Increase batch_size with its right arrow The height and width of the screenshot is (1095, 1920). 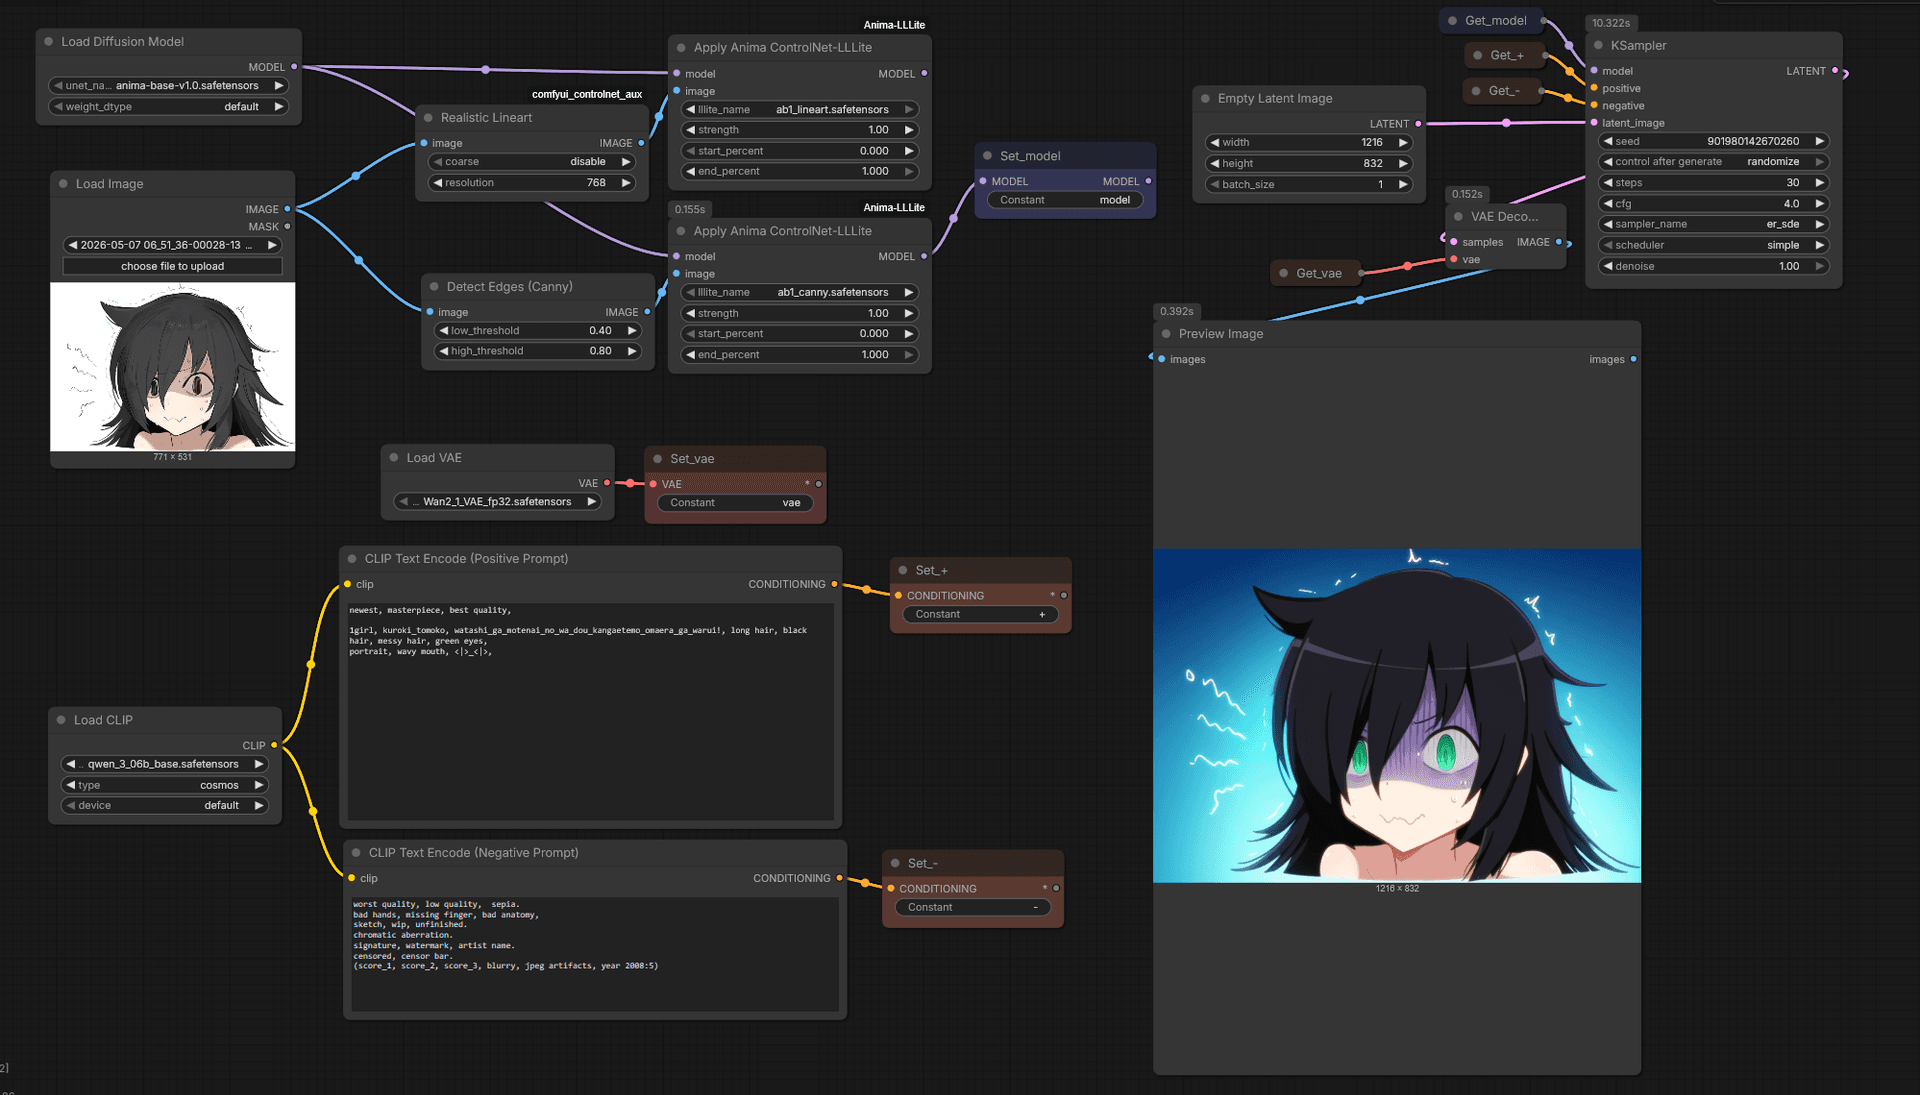[x=1403, y=185]
